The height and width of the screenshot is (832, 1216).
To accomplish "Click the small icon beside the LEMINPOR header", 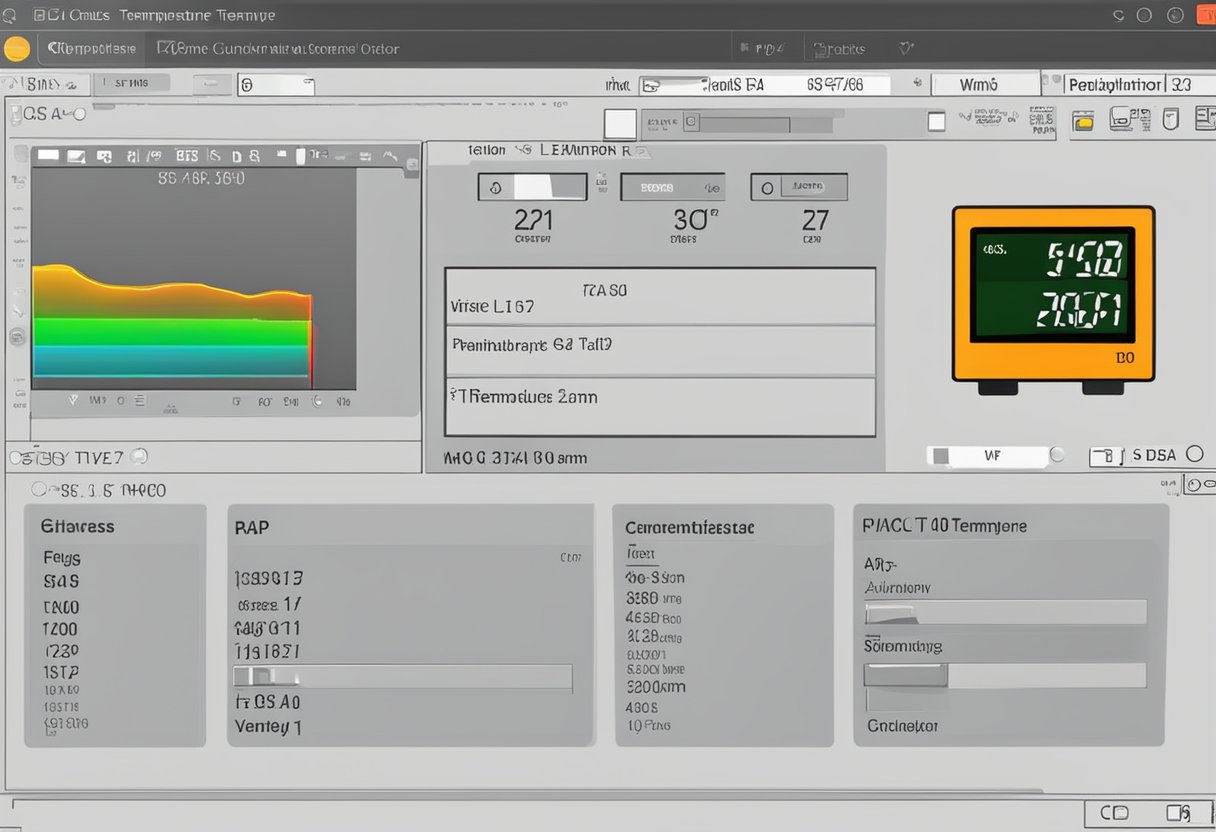I will tap(522, 150).
